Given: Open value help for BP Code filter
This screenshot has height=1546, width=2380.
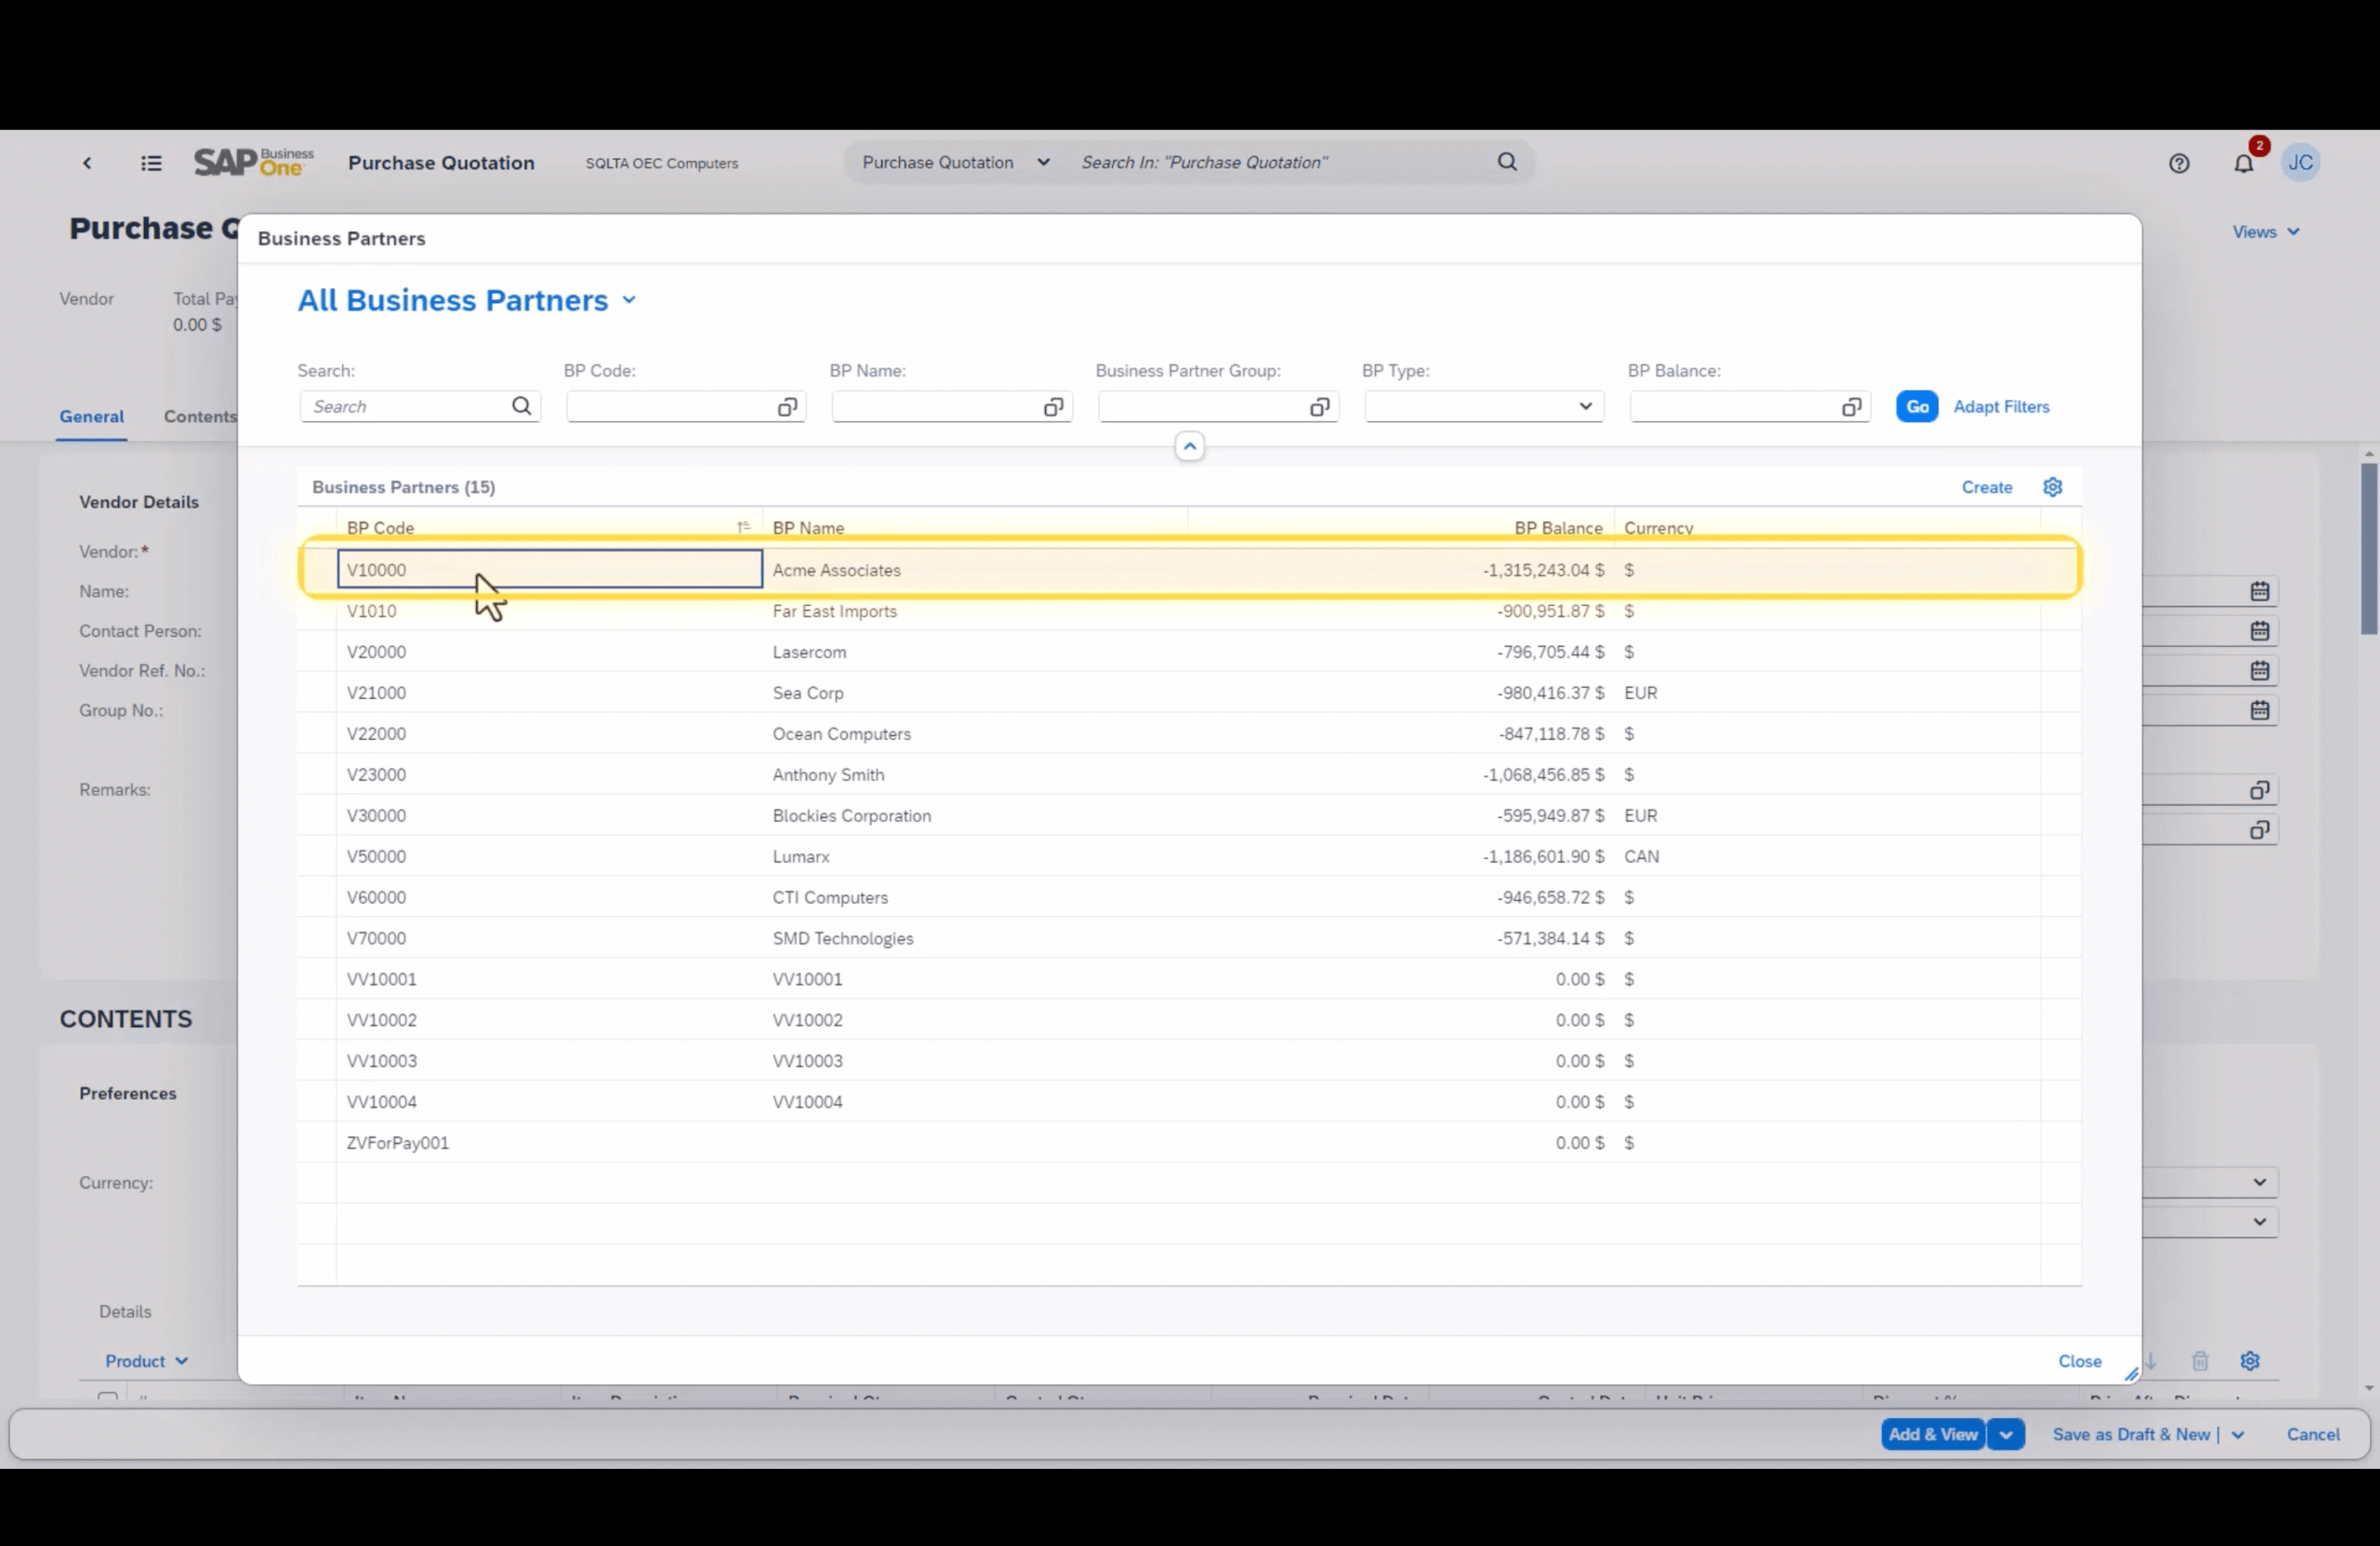Looking at the screenshot, I should [x=787, y=406].
